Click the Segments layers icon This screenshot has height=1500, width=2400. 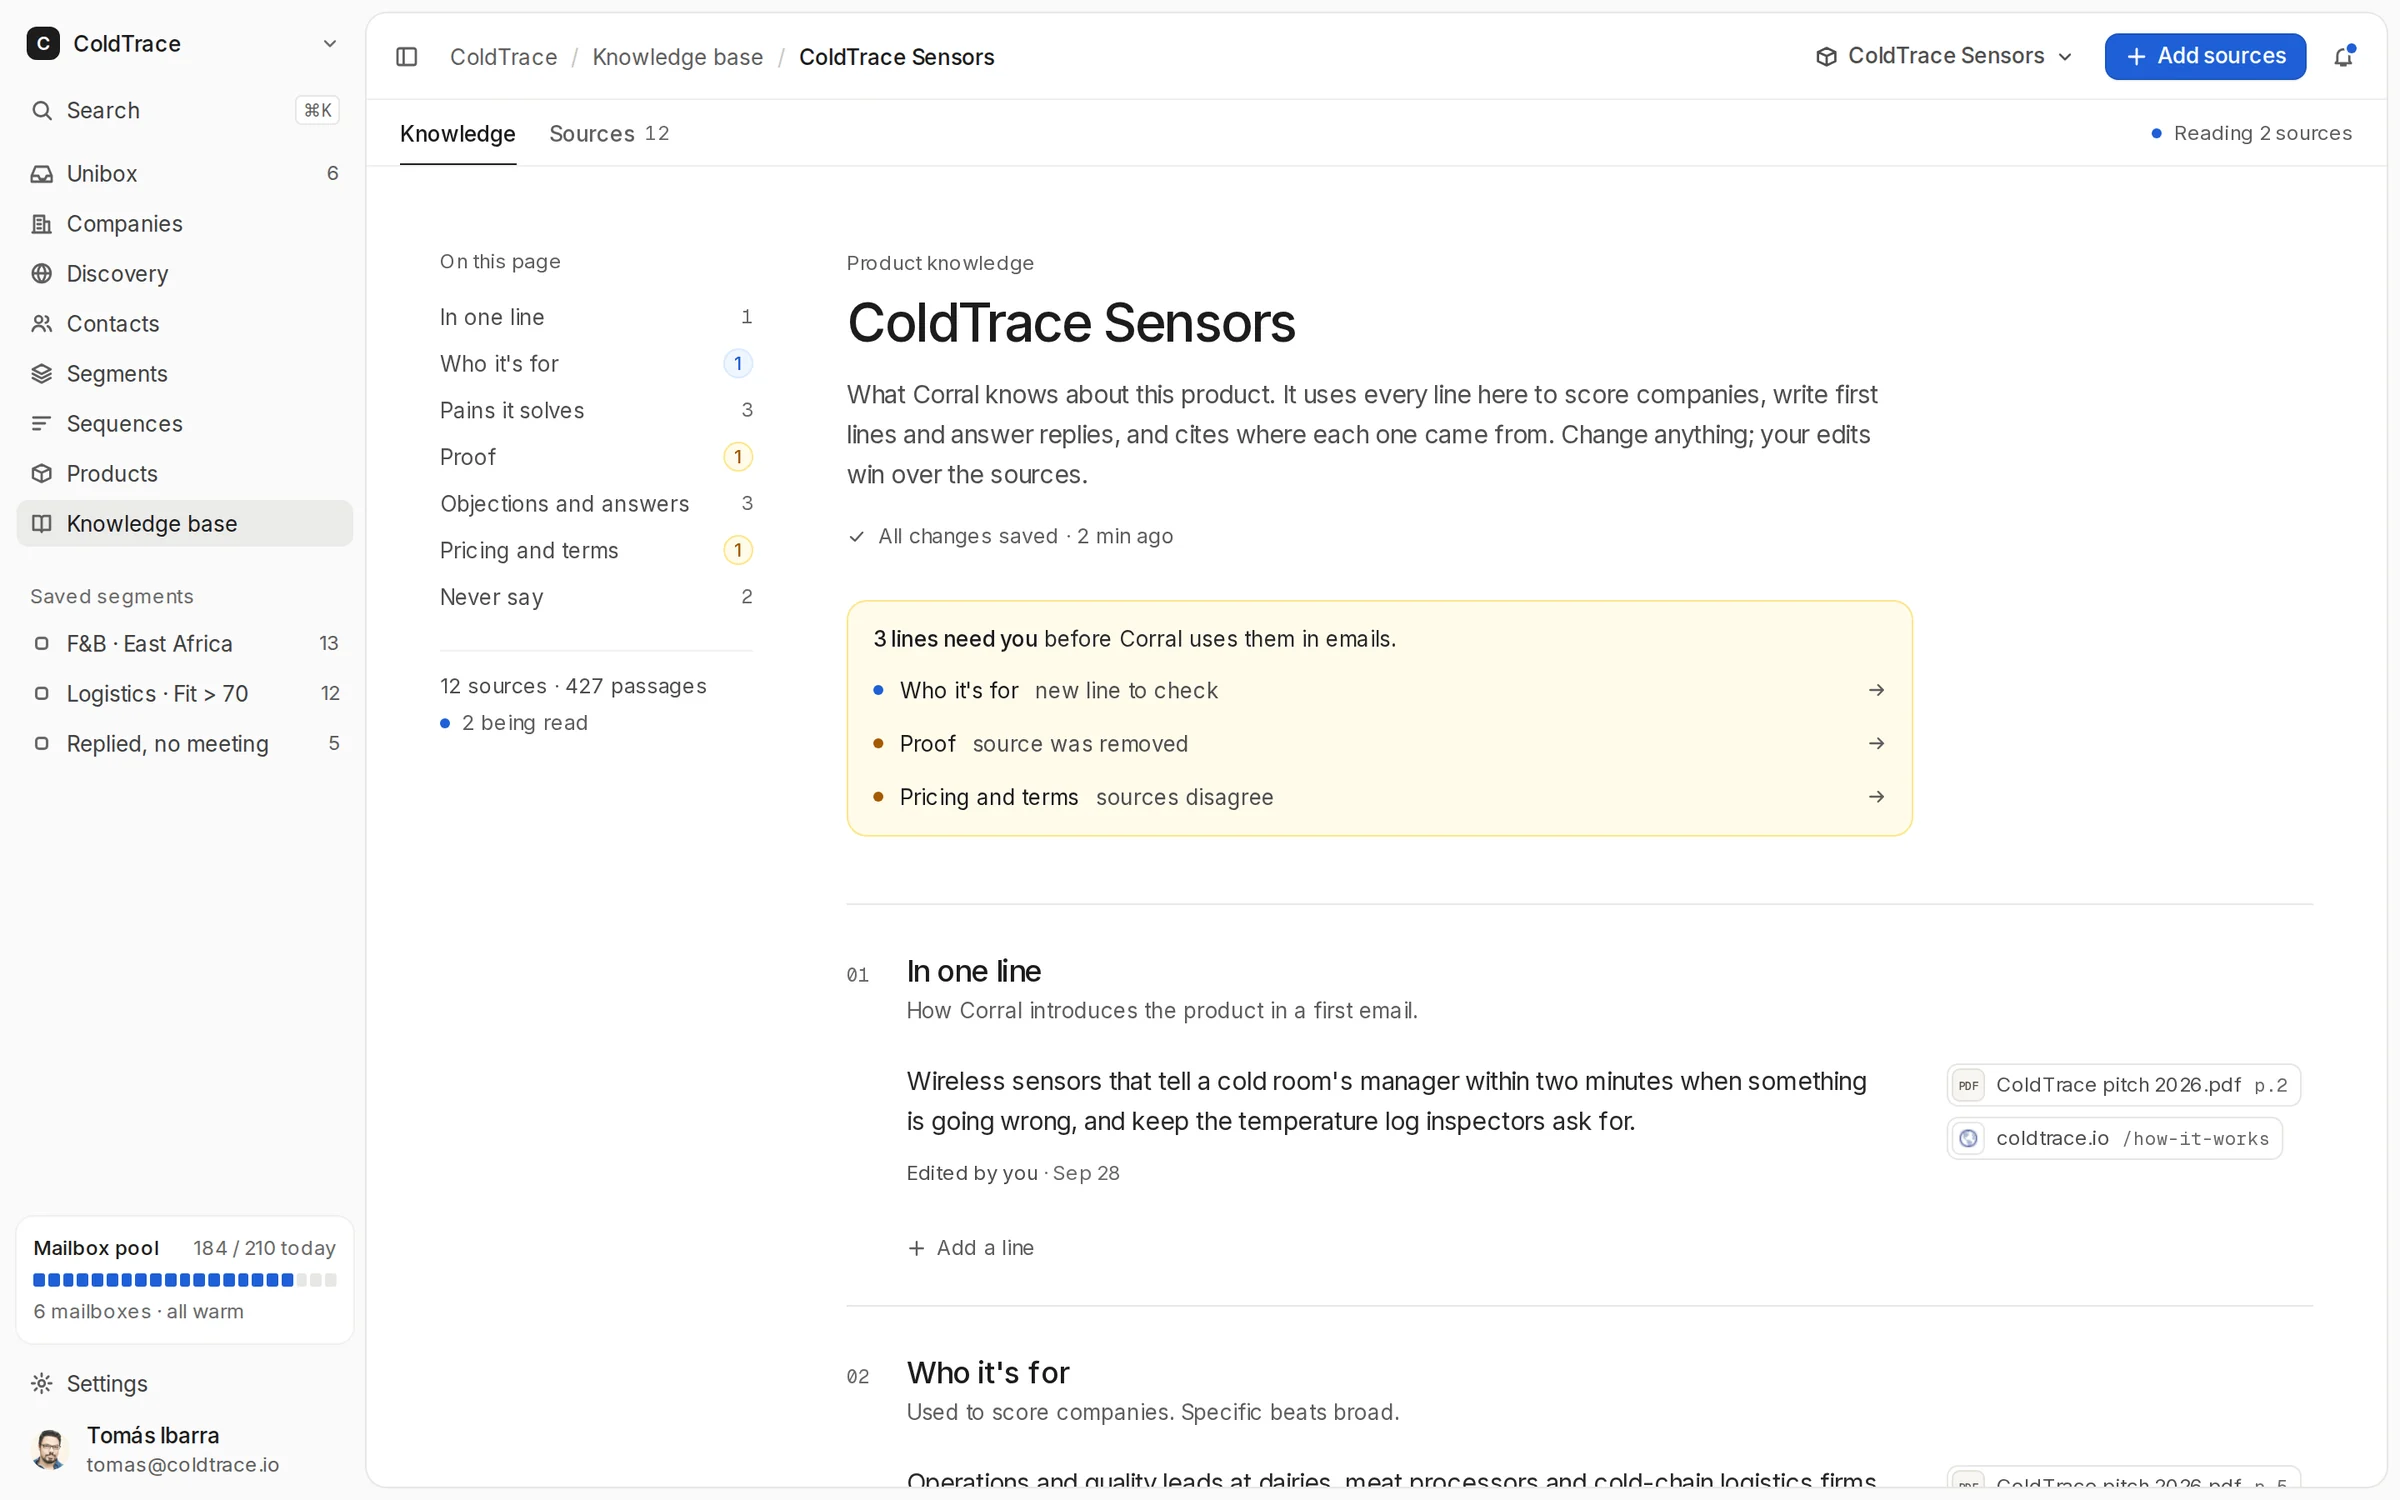coord(42,374)
